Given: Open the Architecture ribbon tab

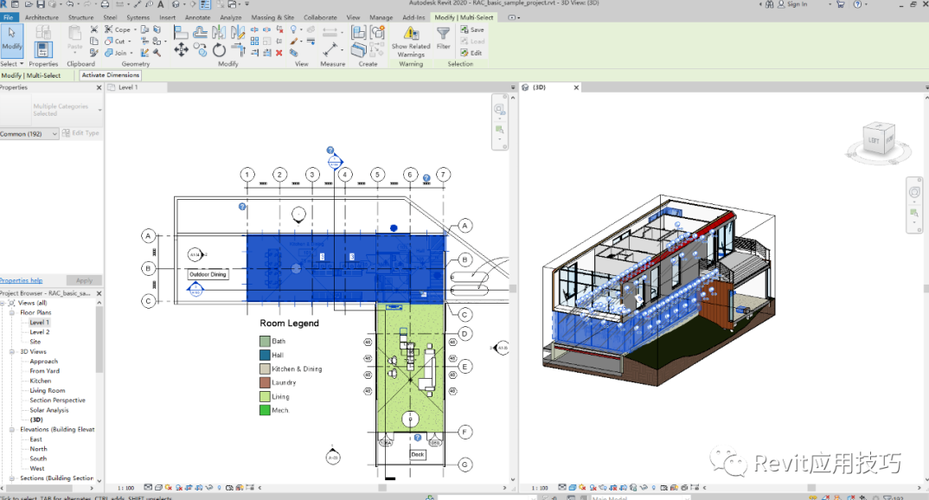Looking at the screenshot, I should click(x=41, y=17).
